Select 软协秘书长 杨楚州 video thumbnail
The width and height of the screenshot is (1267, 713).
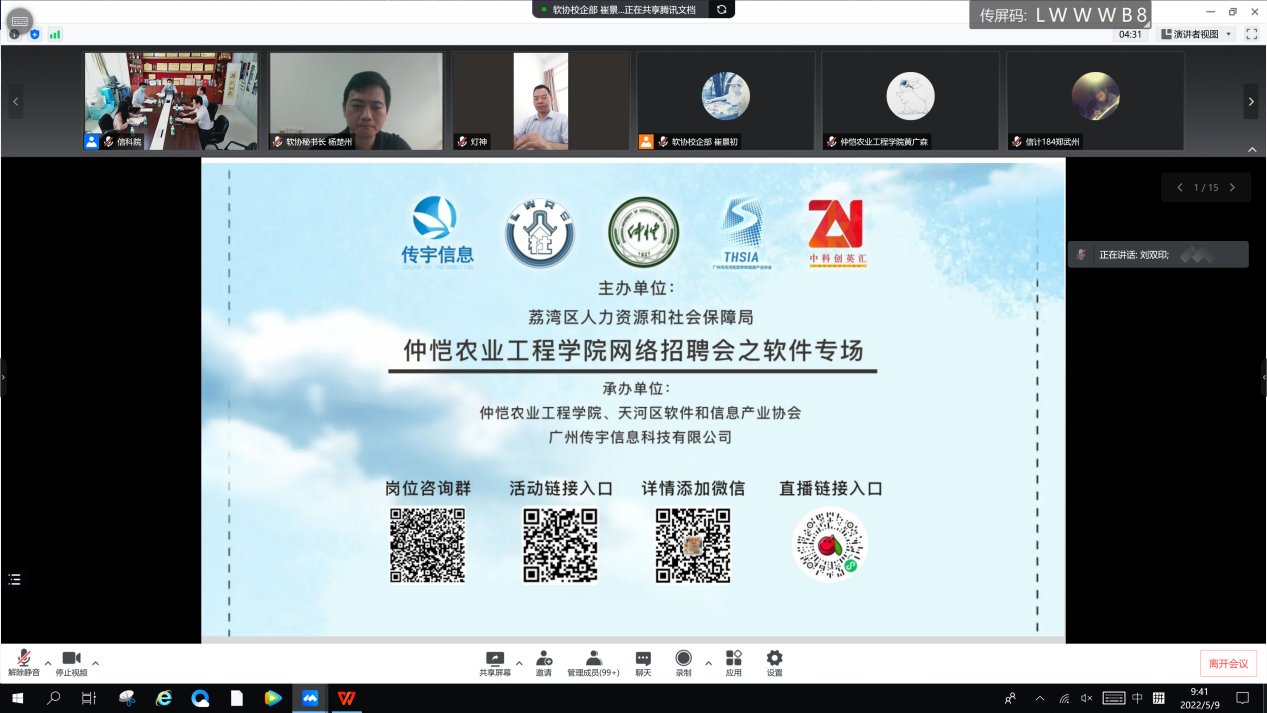click(x=356, y=101)
